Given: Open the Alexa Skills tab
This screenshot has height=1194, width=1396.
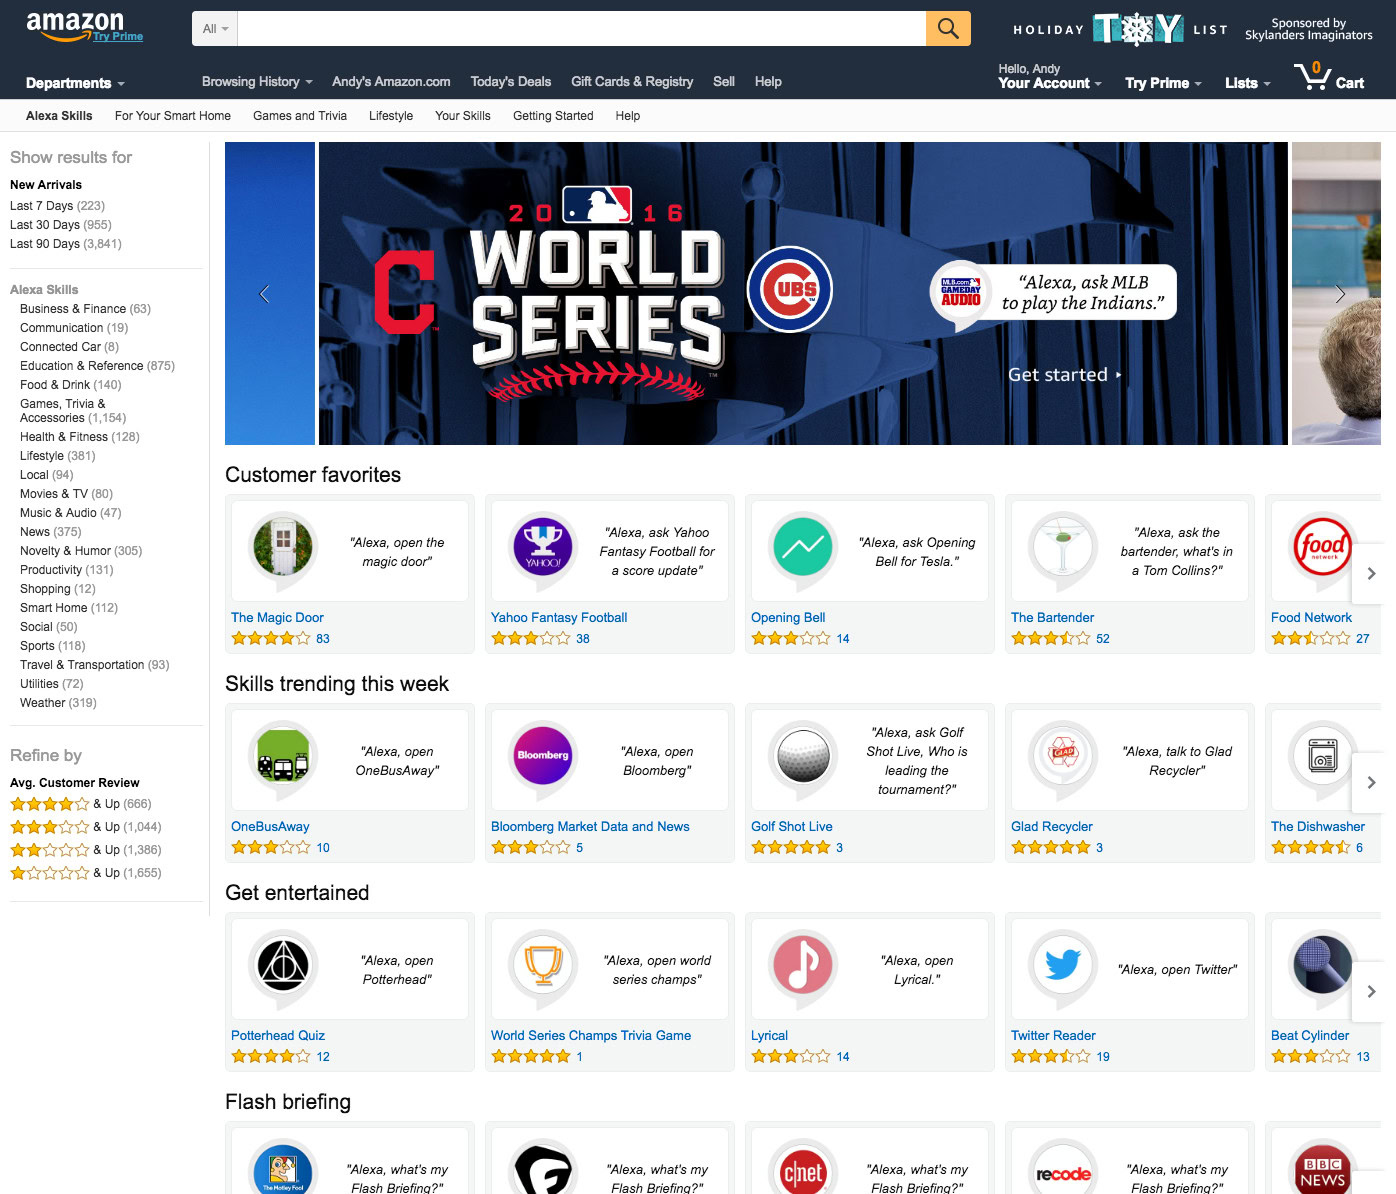Looking at the screenshot, I should pyautogui.click(x=59, y=116).
